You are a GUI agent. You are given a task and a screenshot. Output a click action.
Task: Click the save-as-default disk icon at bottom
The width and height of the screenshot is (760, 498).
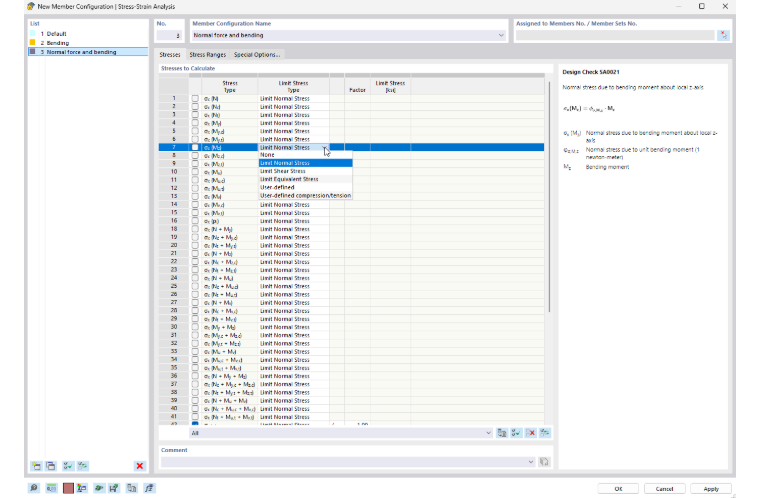tap(114, 488)
